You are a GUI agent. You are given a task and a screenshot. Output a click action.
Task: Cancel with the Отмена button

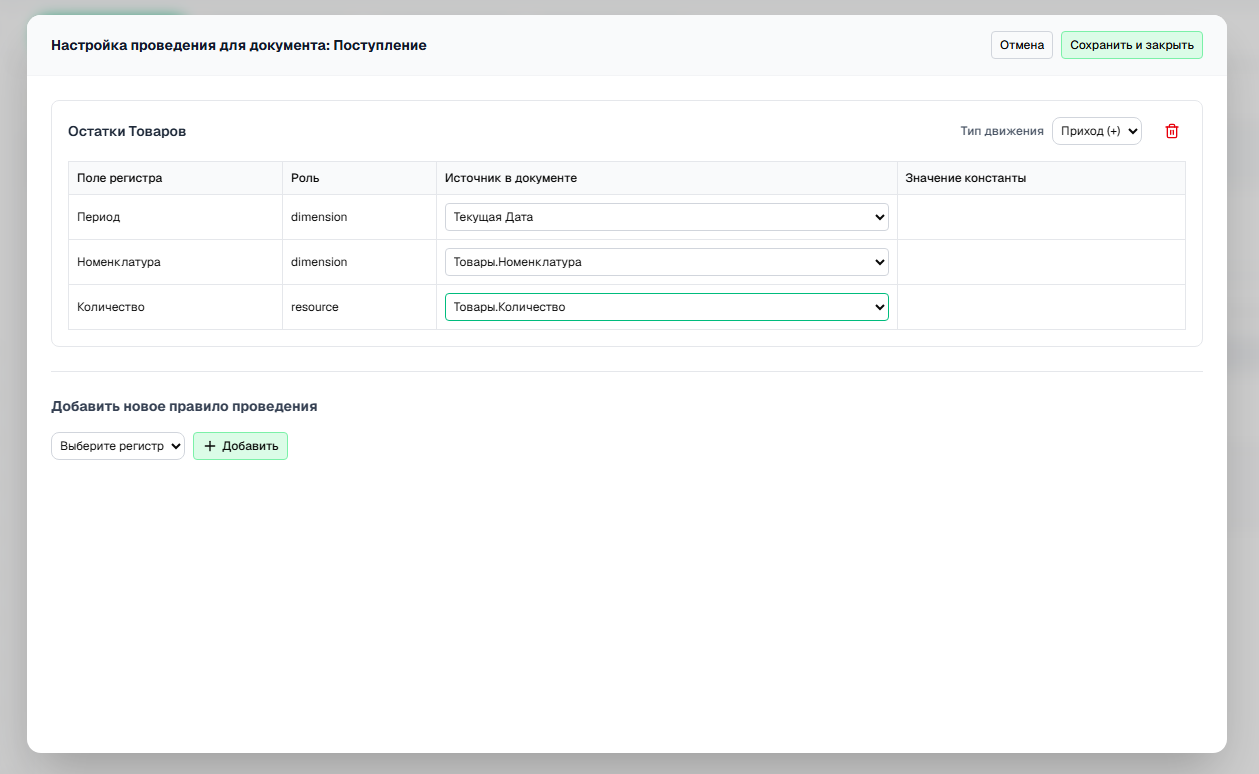(1022, 45)
